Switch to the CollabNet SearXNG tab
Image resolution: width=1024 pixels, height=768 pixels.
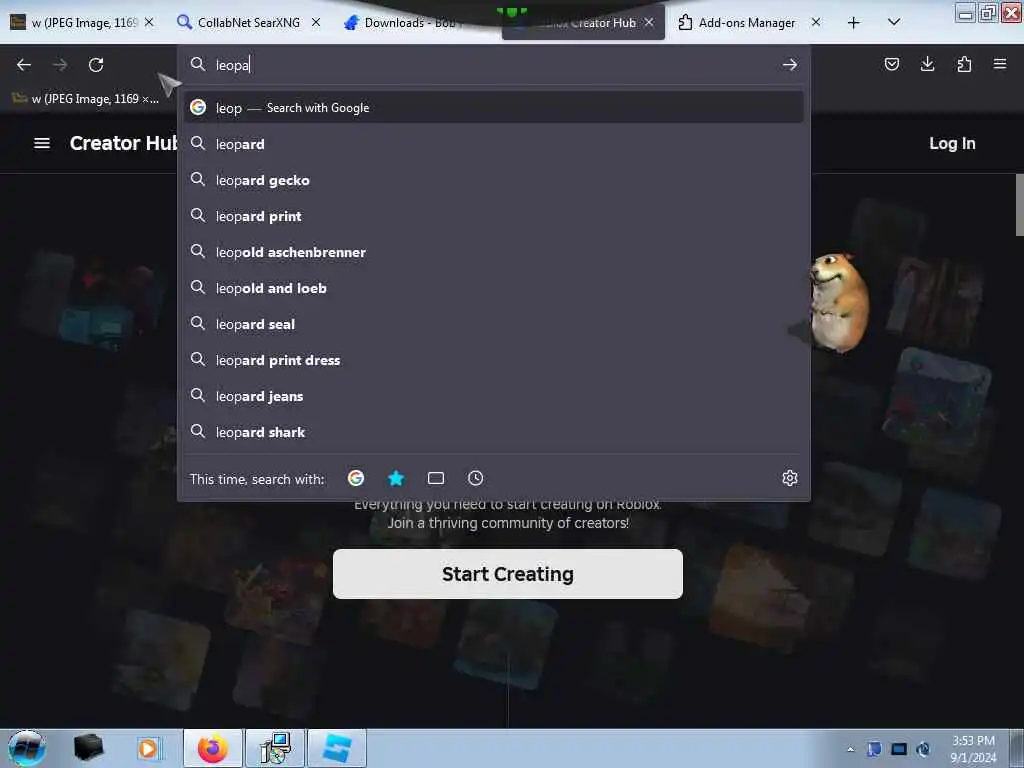click(249, 23)
